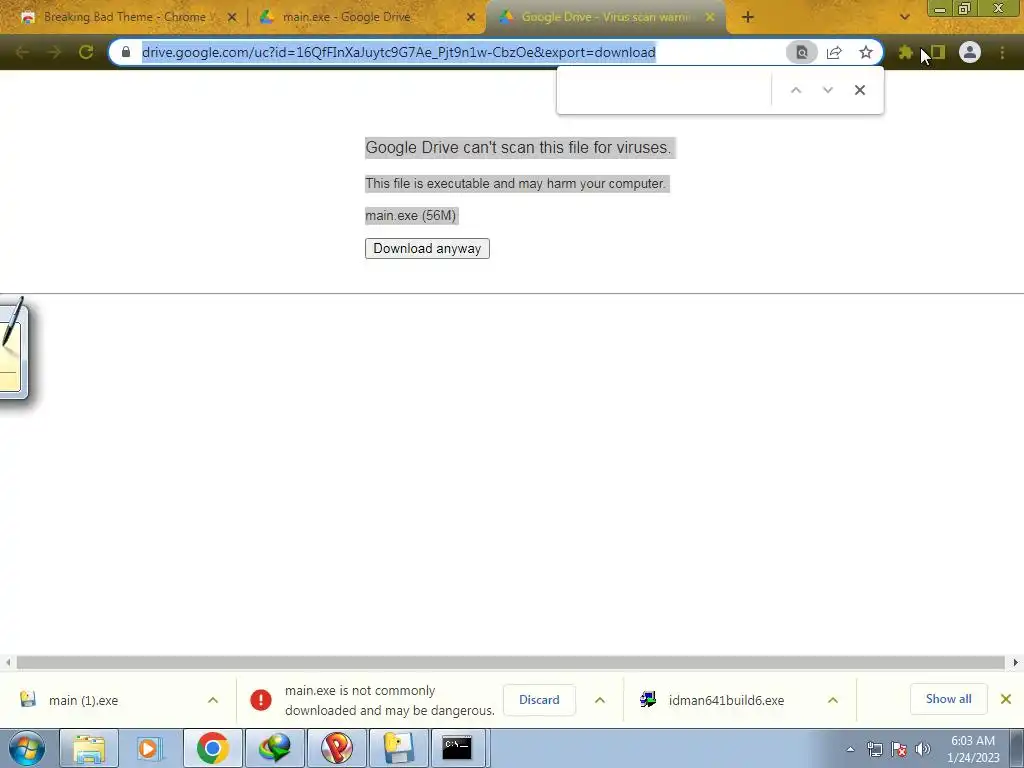Open downloaded main (1).exe item
The height and width of the screenshot is (768, 1024).
tap(84, 700)
